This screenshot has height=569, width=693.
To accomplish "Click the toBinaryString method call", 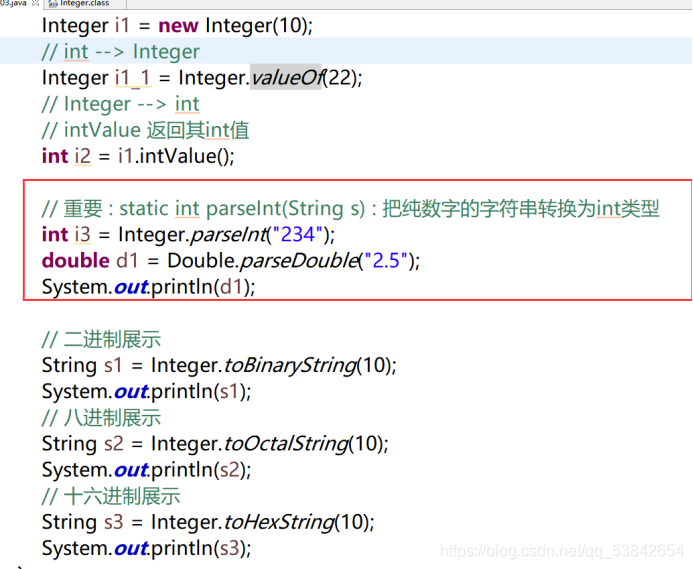I will (x=290, y=365).
